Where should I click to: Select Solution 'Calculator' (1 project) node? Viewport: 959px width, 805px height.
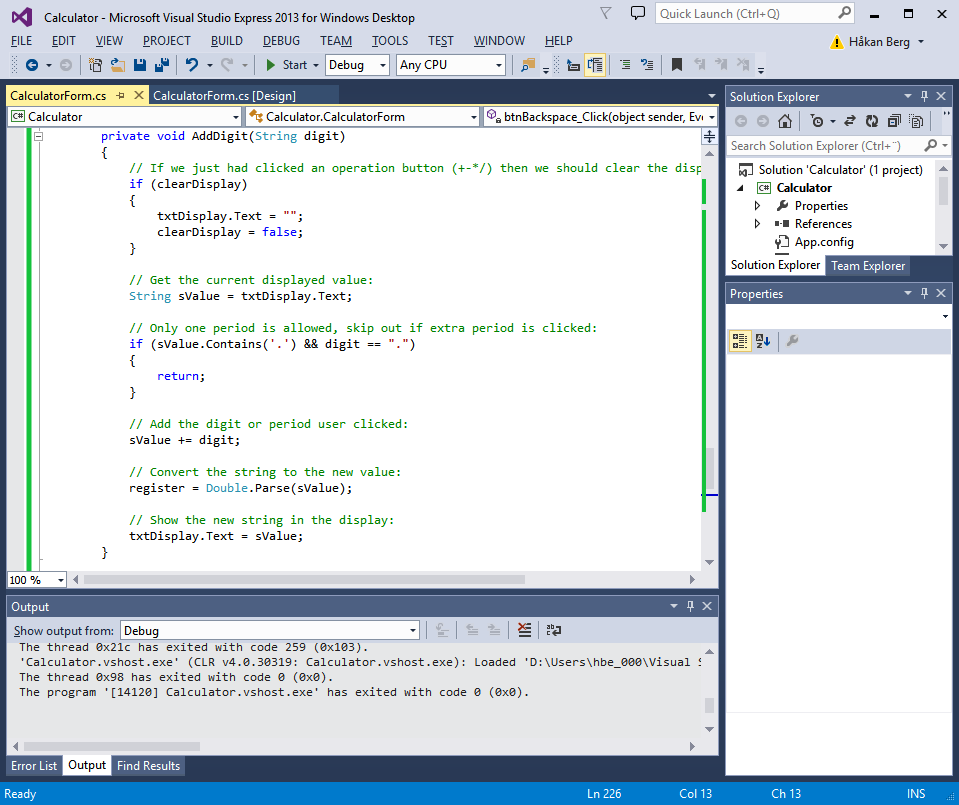click(840, 169)
